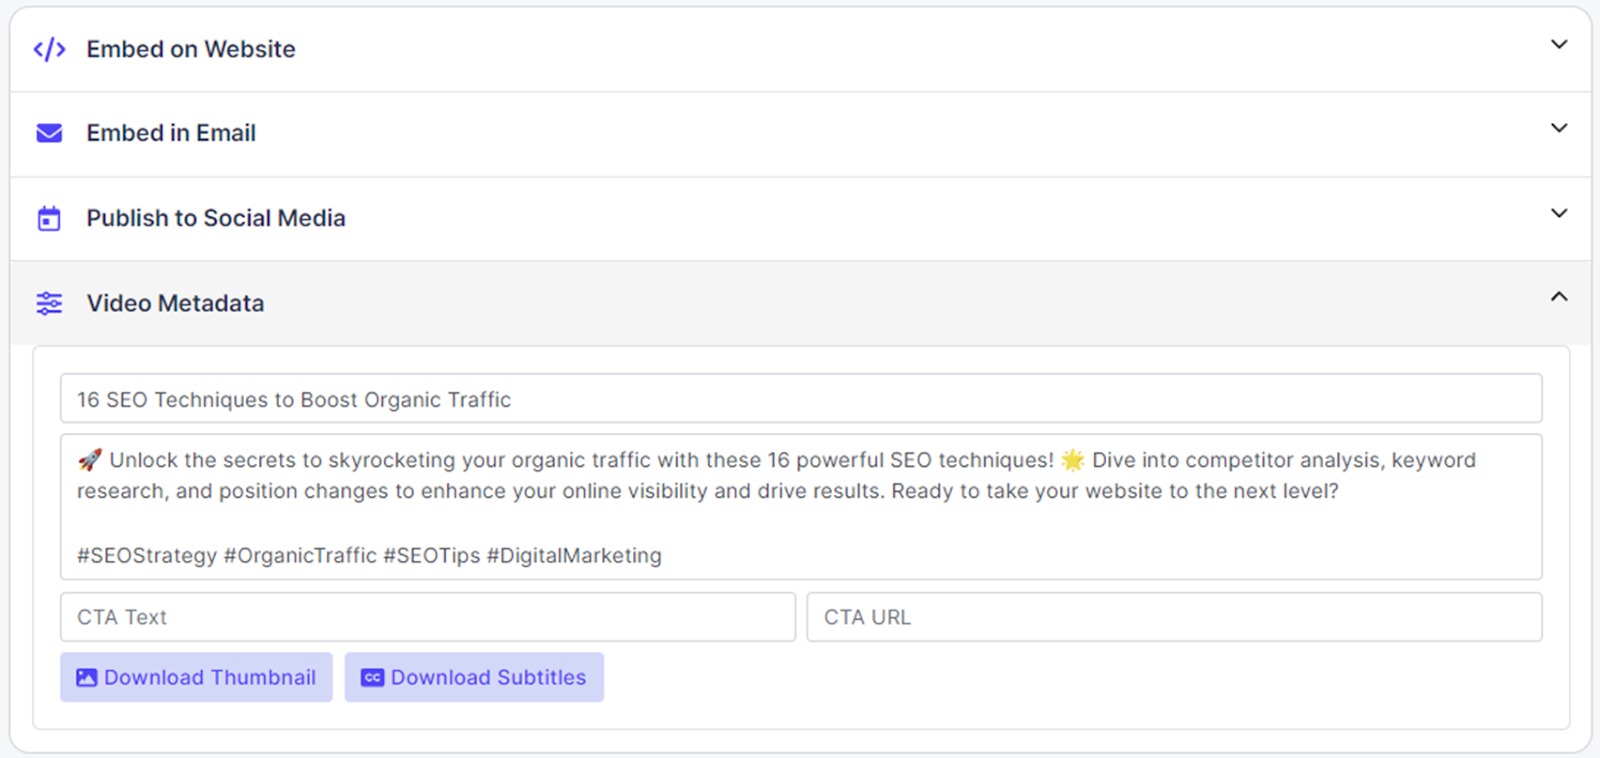Collapse Video Metadata using the up chevron
The width and height of the screenshot is (1600, 758).
coord(1558,297)
